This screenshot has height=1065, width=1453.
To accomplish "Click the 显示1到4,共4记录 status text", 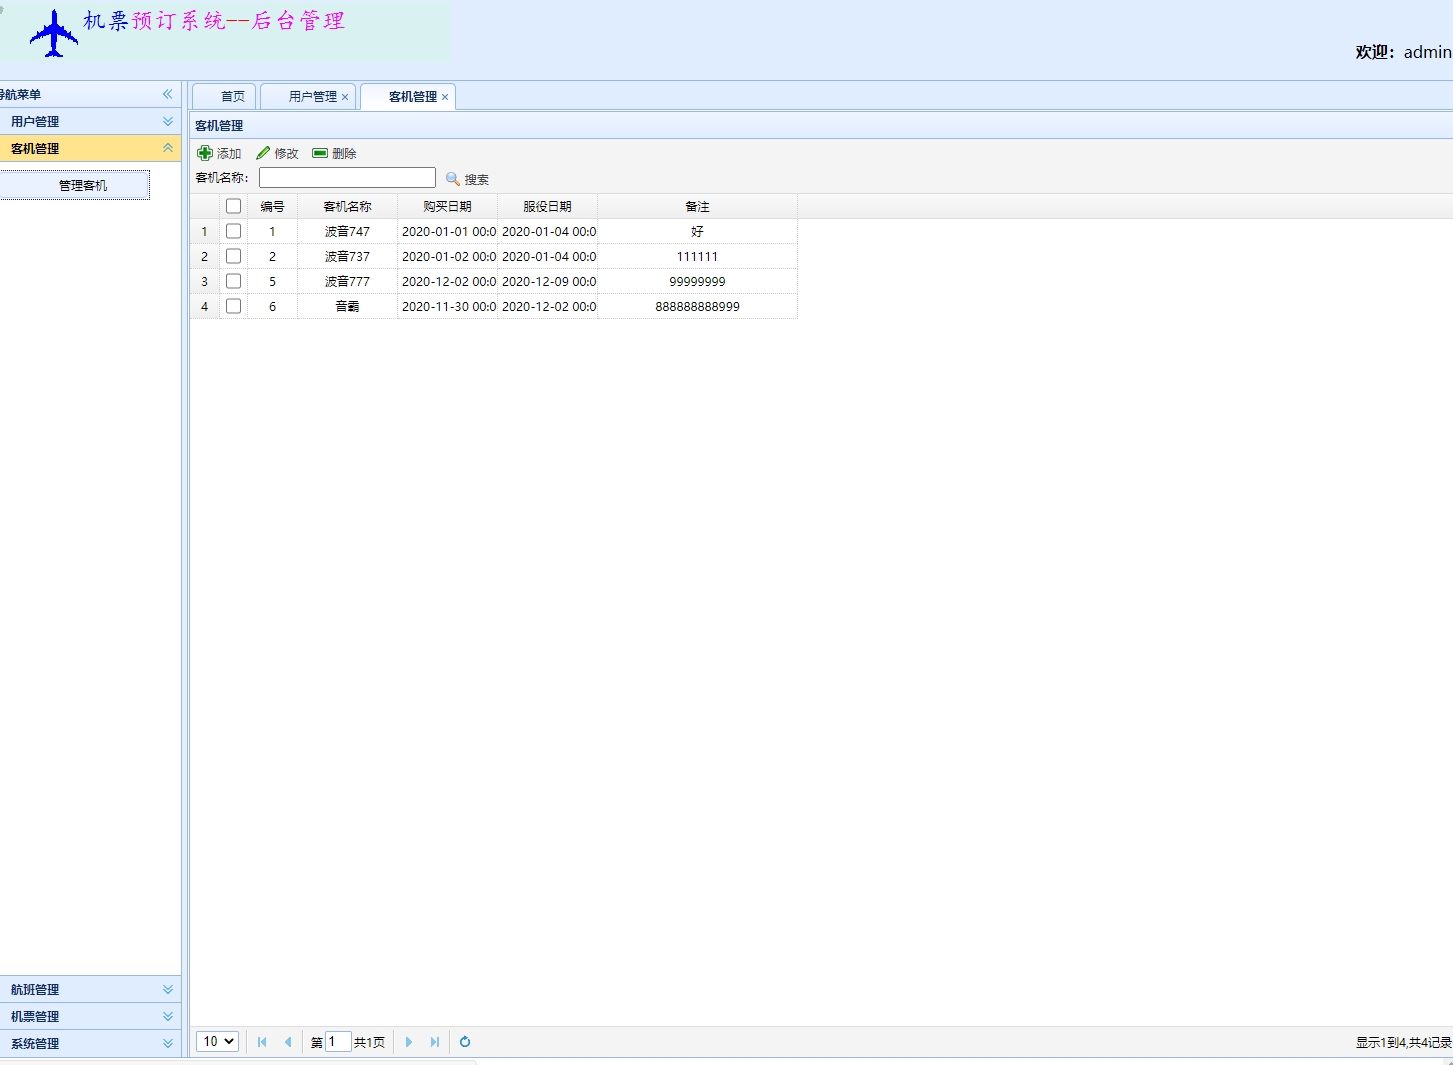I will 1403,1042.
